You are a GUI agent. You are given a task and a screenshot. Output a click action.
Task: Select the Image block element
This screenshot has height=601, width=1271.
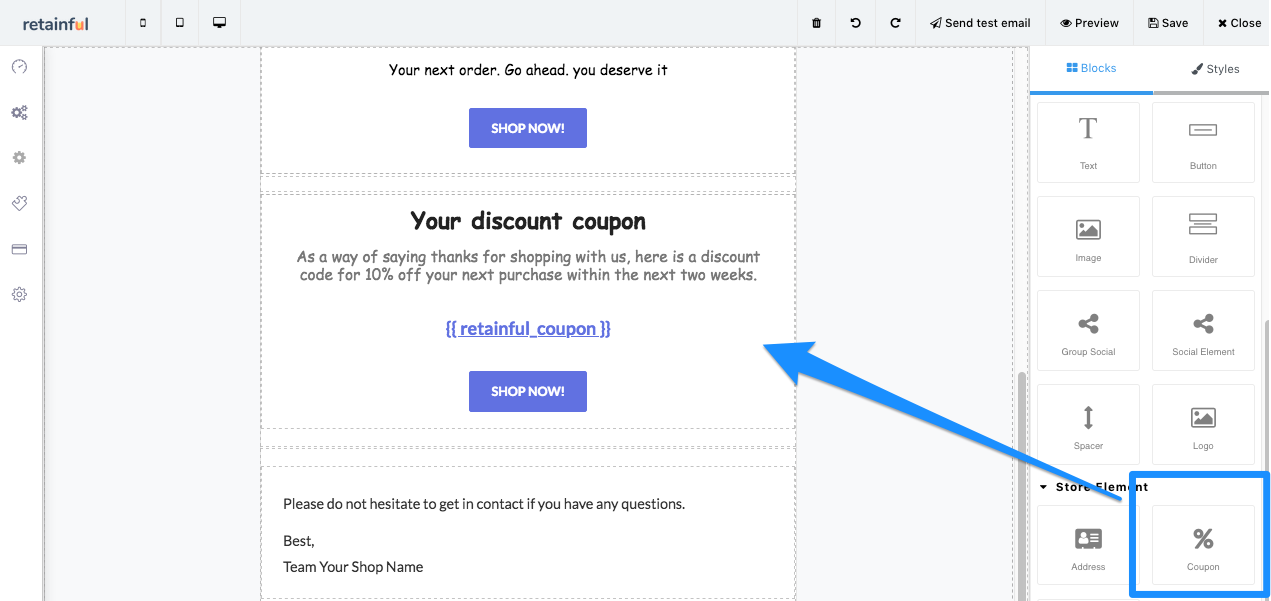[1088, 235]
